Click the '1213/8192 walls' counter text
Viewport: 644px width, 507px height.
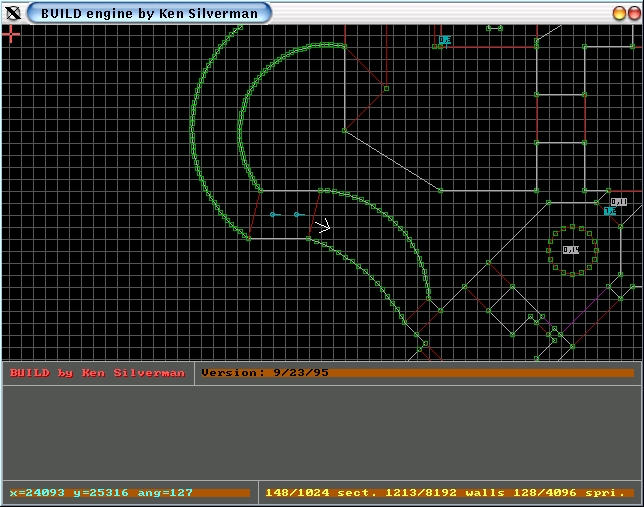click(445, 492)
